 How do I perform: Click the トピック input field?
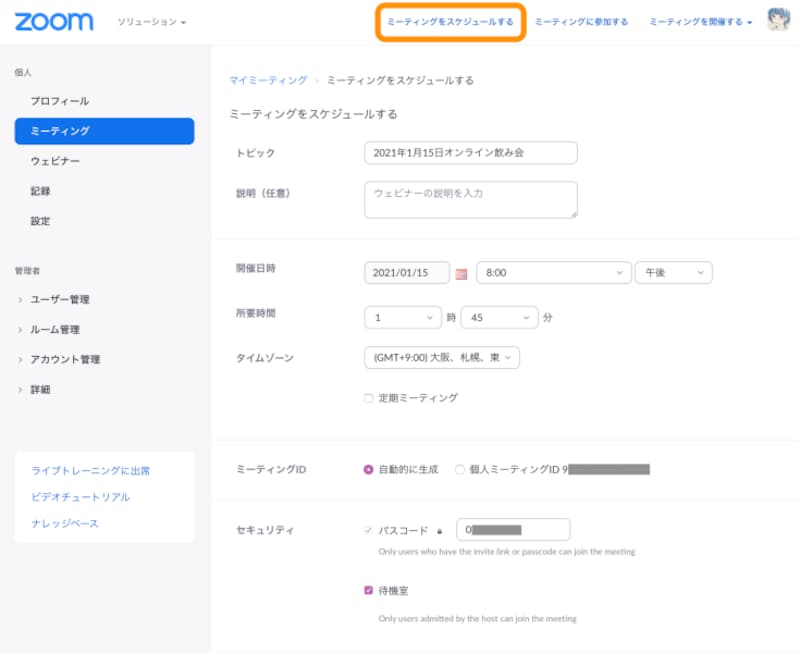click(470, 152)
